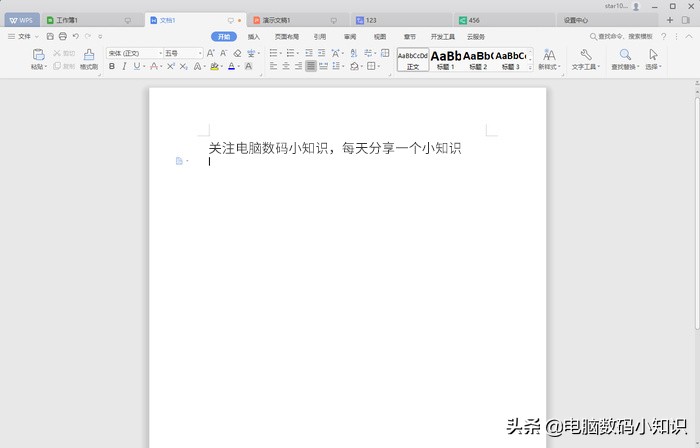Select the Format Painter (格式刷) tool
Image resolution: width=700 pixels, height=448 pixels.
(x=89, y=59)
